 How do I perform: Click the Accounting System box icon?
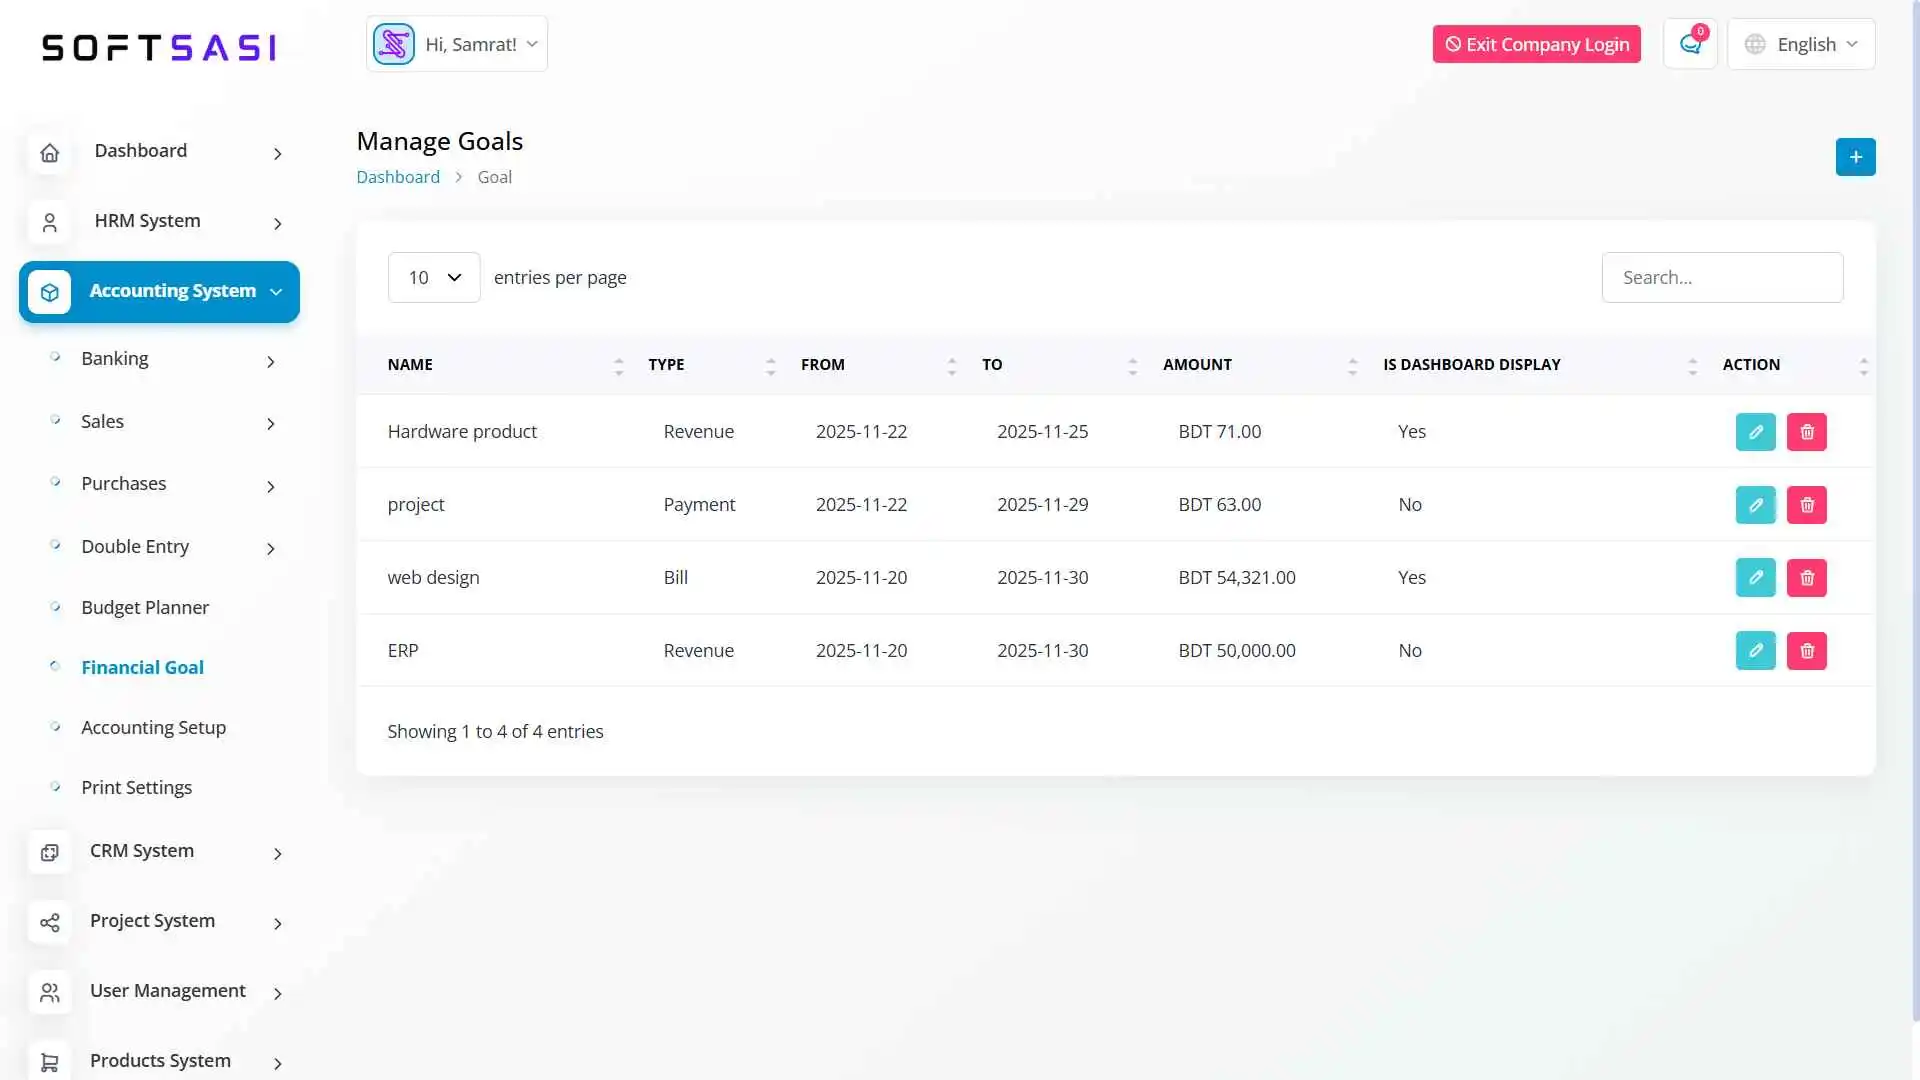click(49, 292)
